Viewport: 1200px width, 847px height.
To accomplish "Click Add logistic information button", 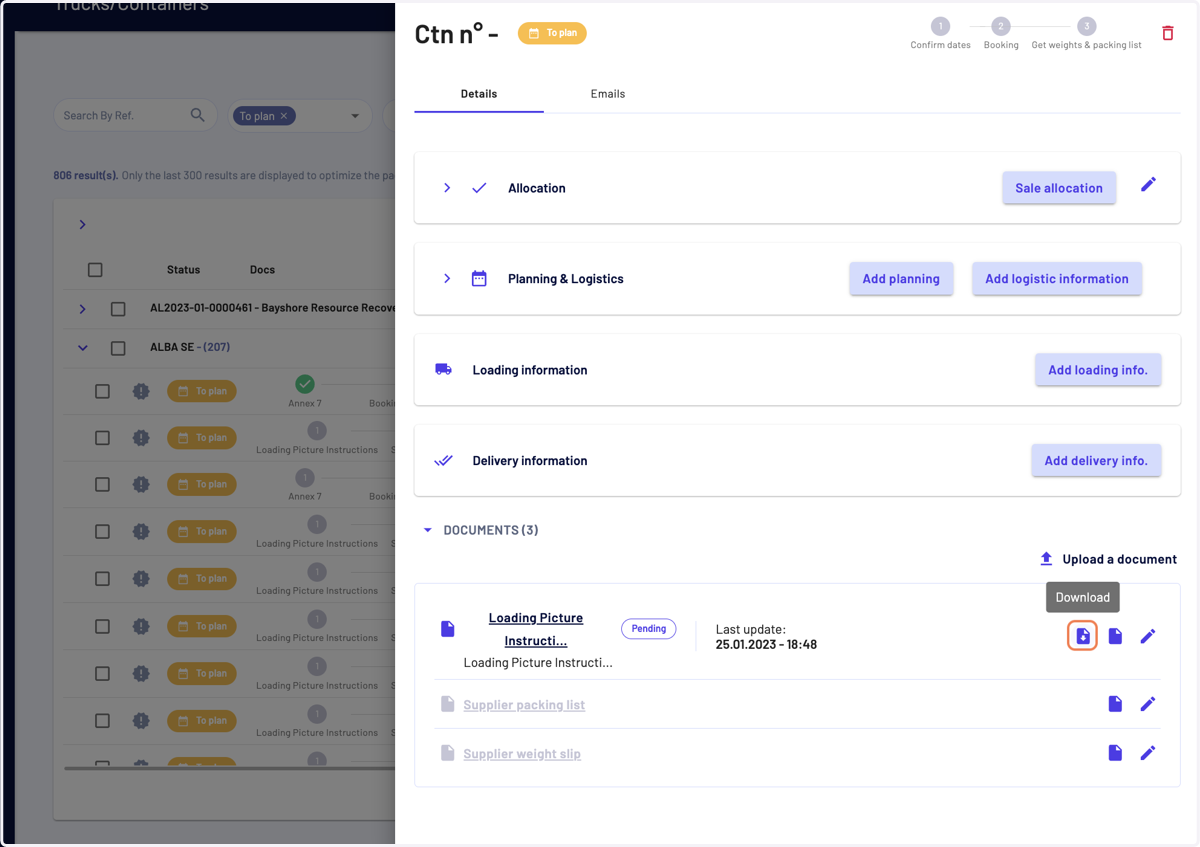I will tap(1057, 279).
